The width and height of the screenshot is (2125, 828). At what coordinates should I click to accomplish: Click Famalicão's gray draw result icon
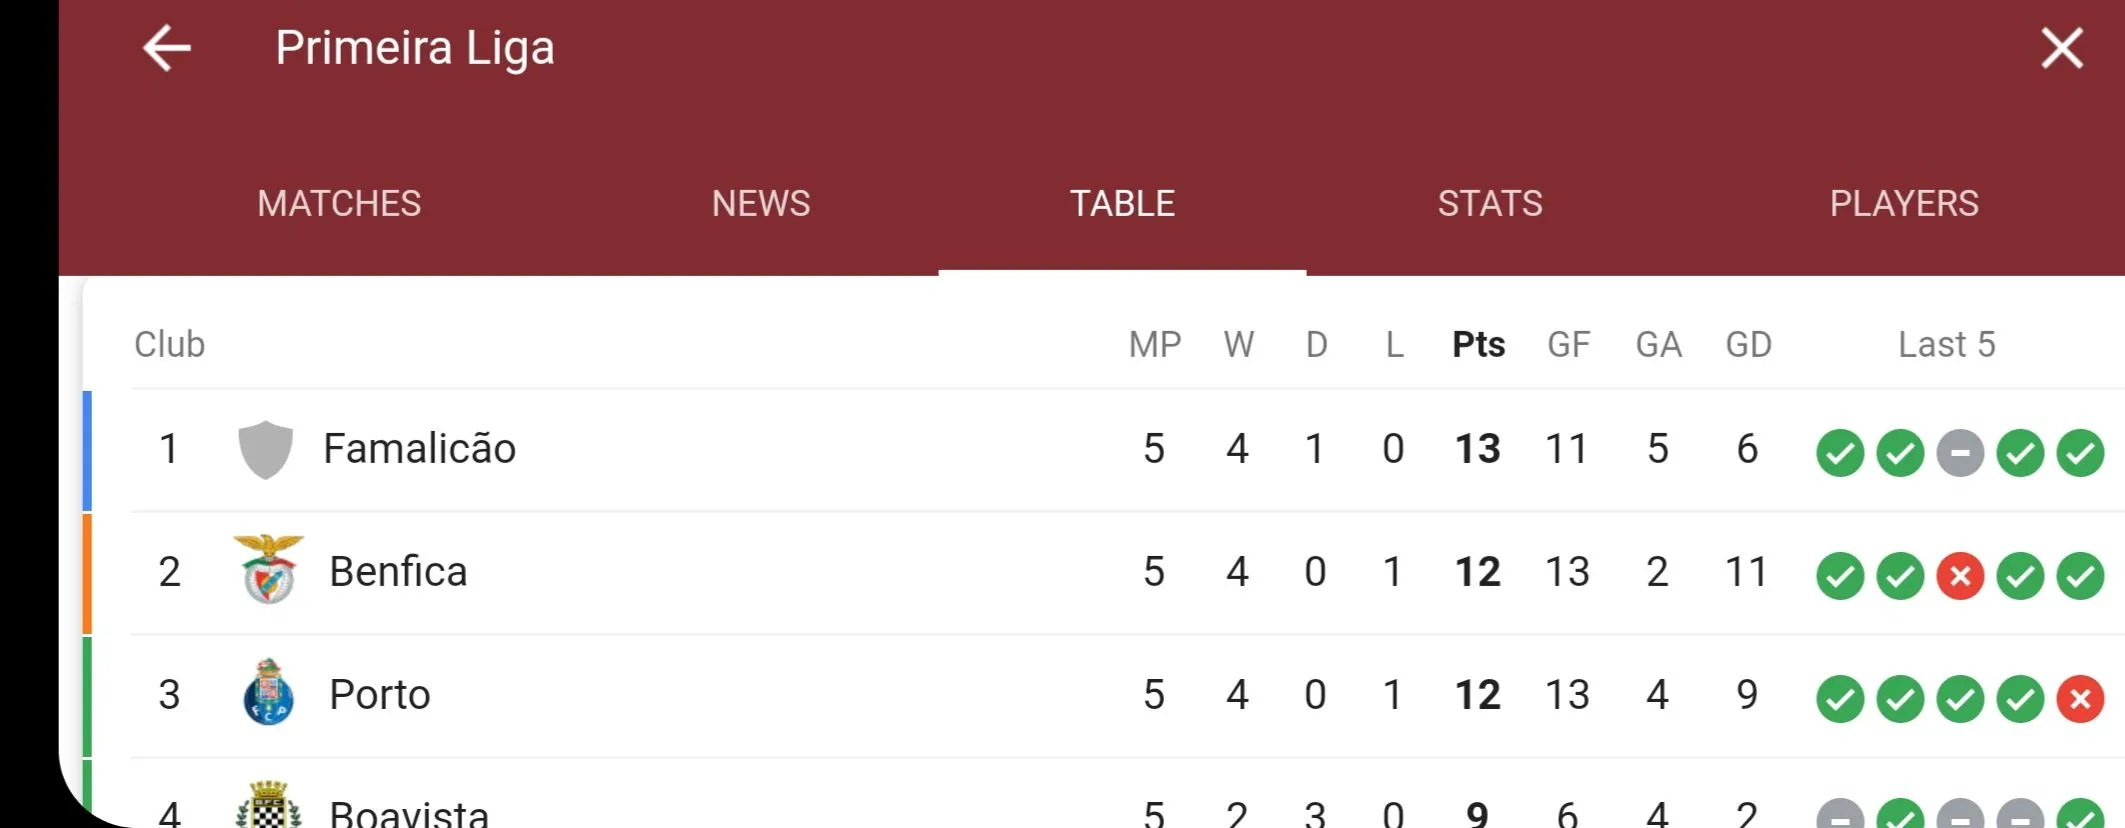coord(1960,453)
